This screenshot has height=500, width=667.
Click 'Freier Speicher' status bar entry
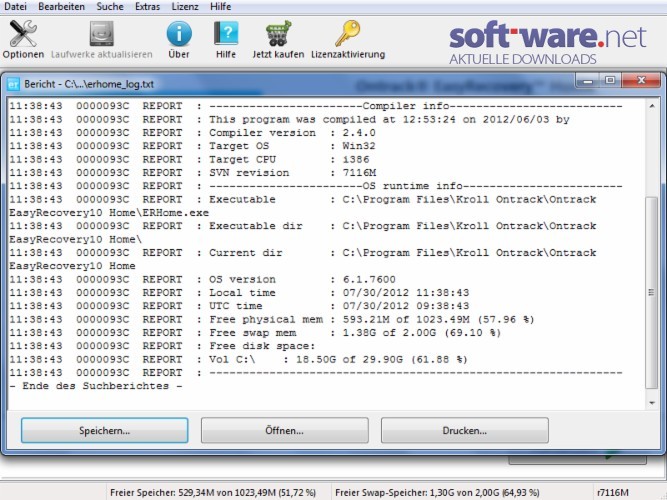[x=213, y=493]
